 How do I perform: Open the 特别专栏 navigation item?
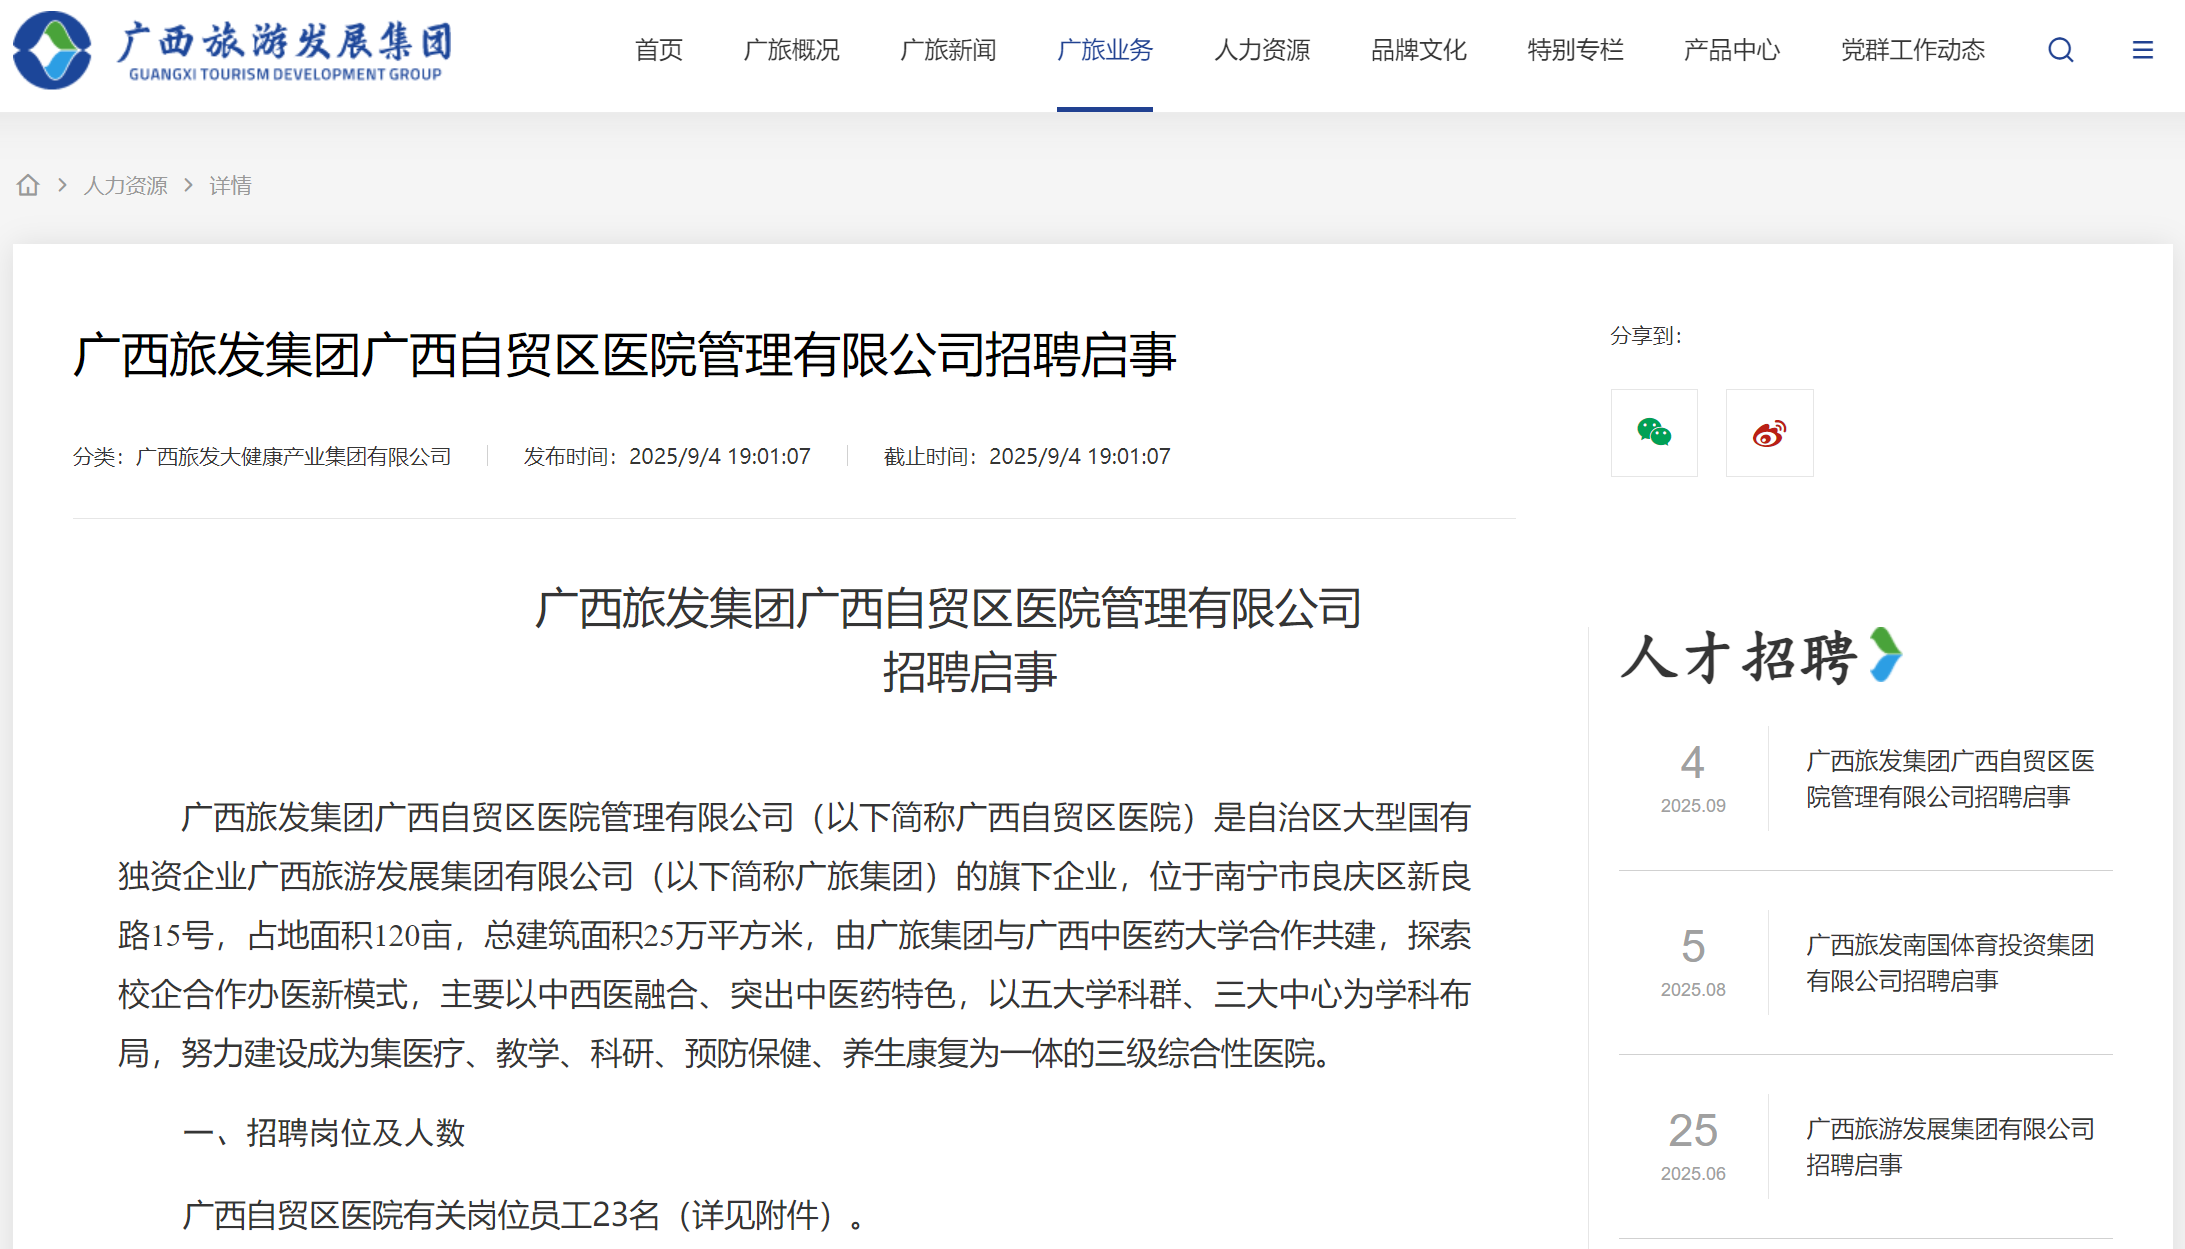1575,50
